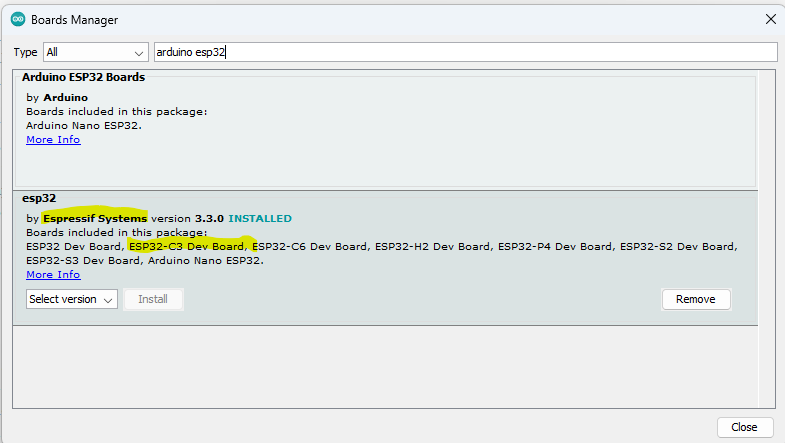Click the 'ESP32-C6 Dev Board' text
This screenshot has width=785, height=443.
pyautogui.click(x=309, y=247)
